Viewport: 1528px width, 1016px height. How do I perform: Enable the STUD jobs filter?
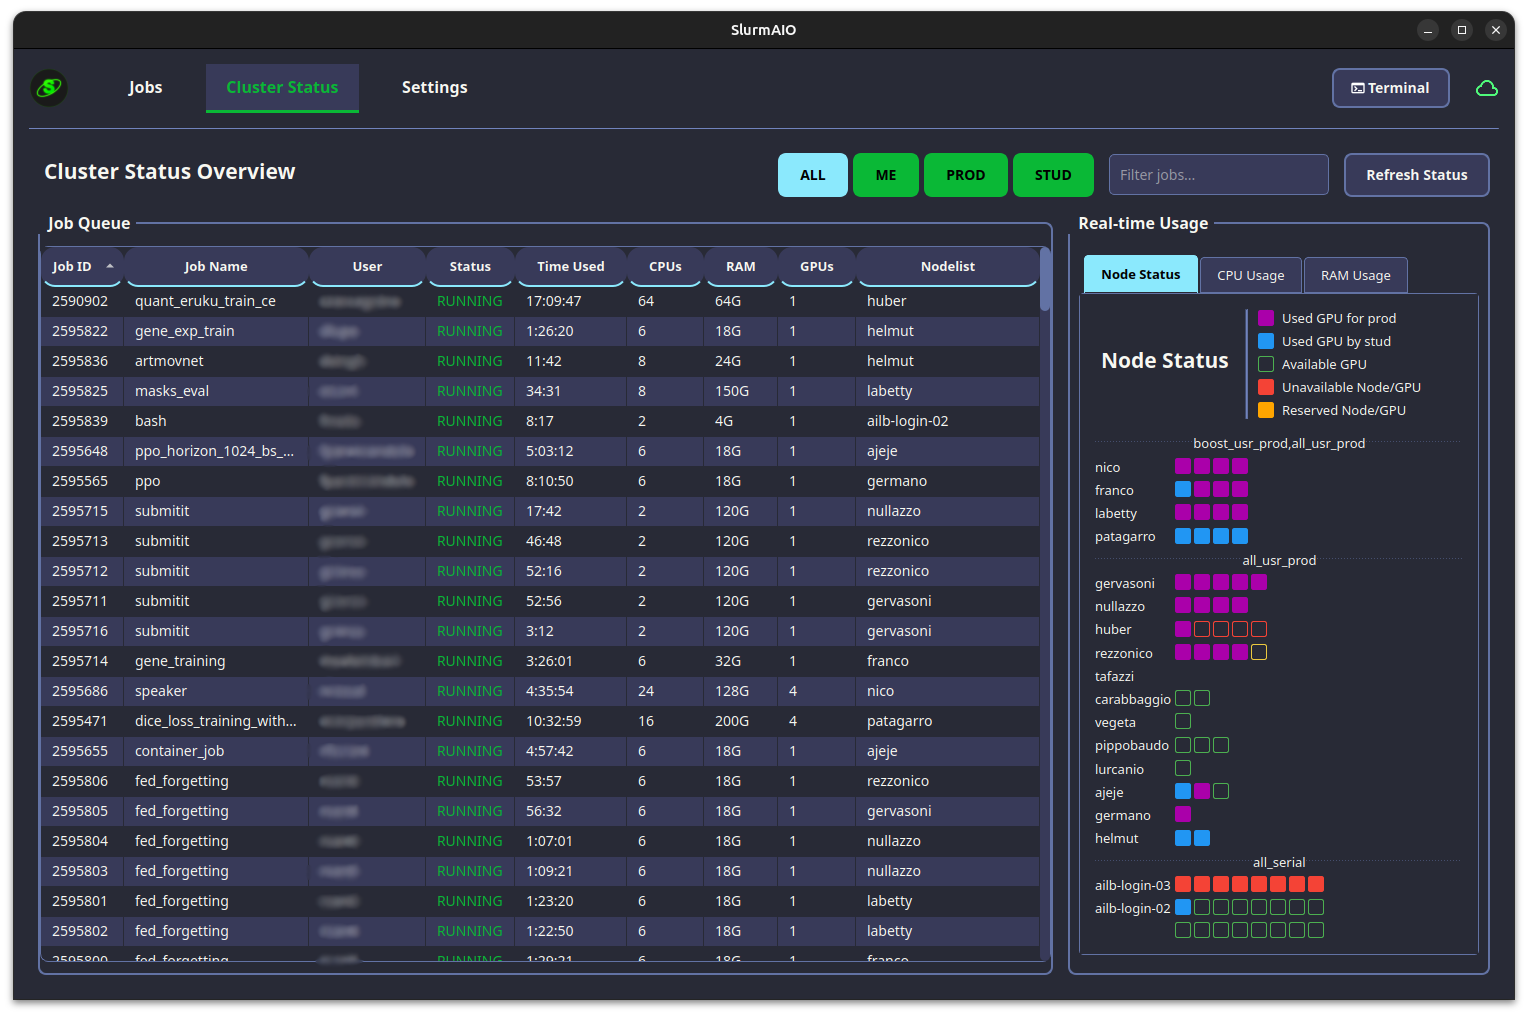1053,175
